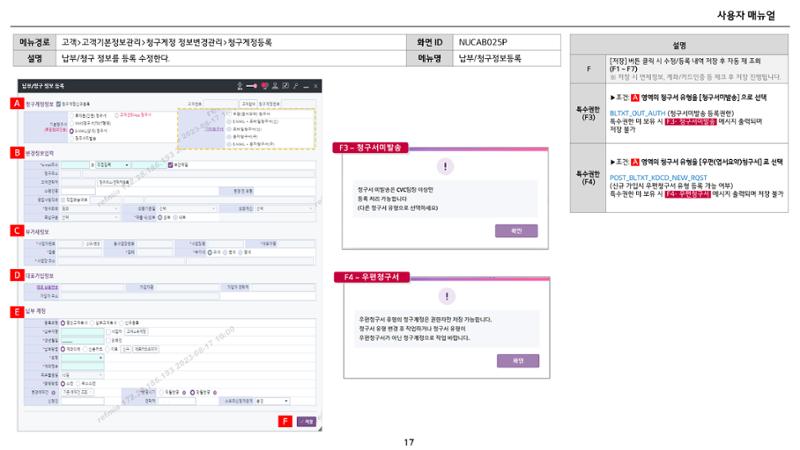Click the user silhouette icon right of the heart
Image resolution: width=800 pixels, height=450 pixels.
[x=275, y=86]
